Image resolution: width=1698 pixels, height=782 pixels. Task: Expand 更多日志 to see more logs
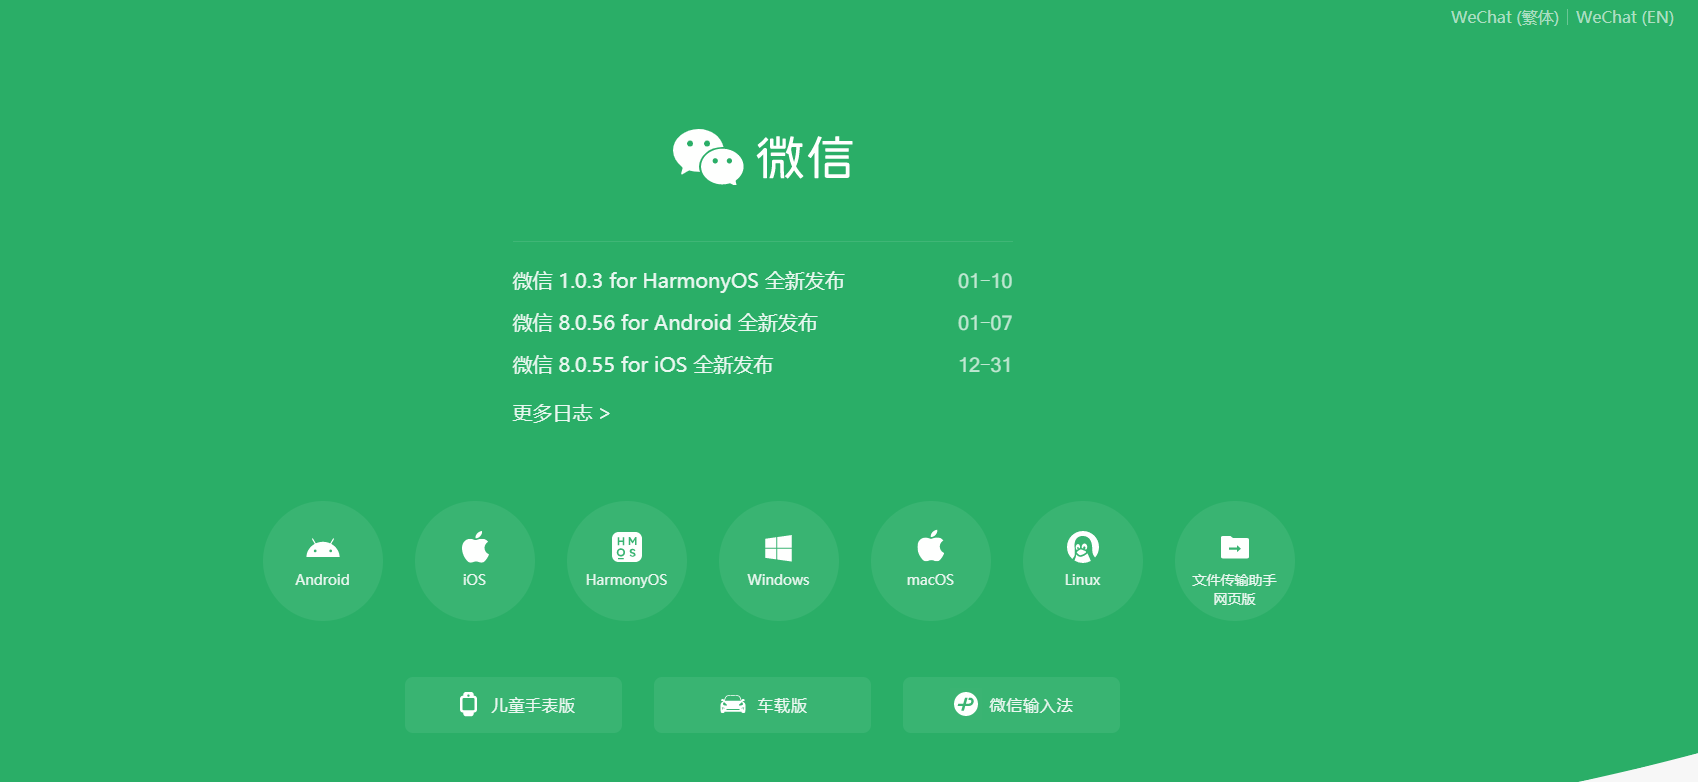point(561,413)
